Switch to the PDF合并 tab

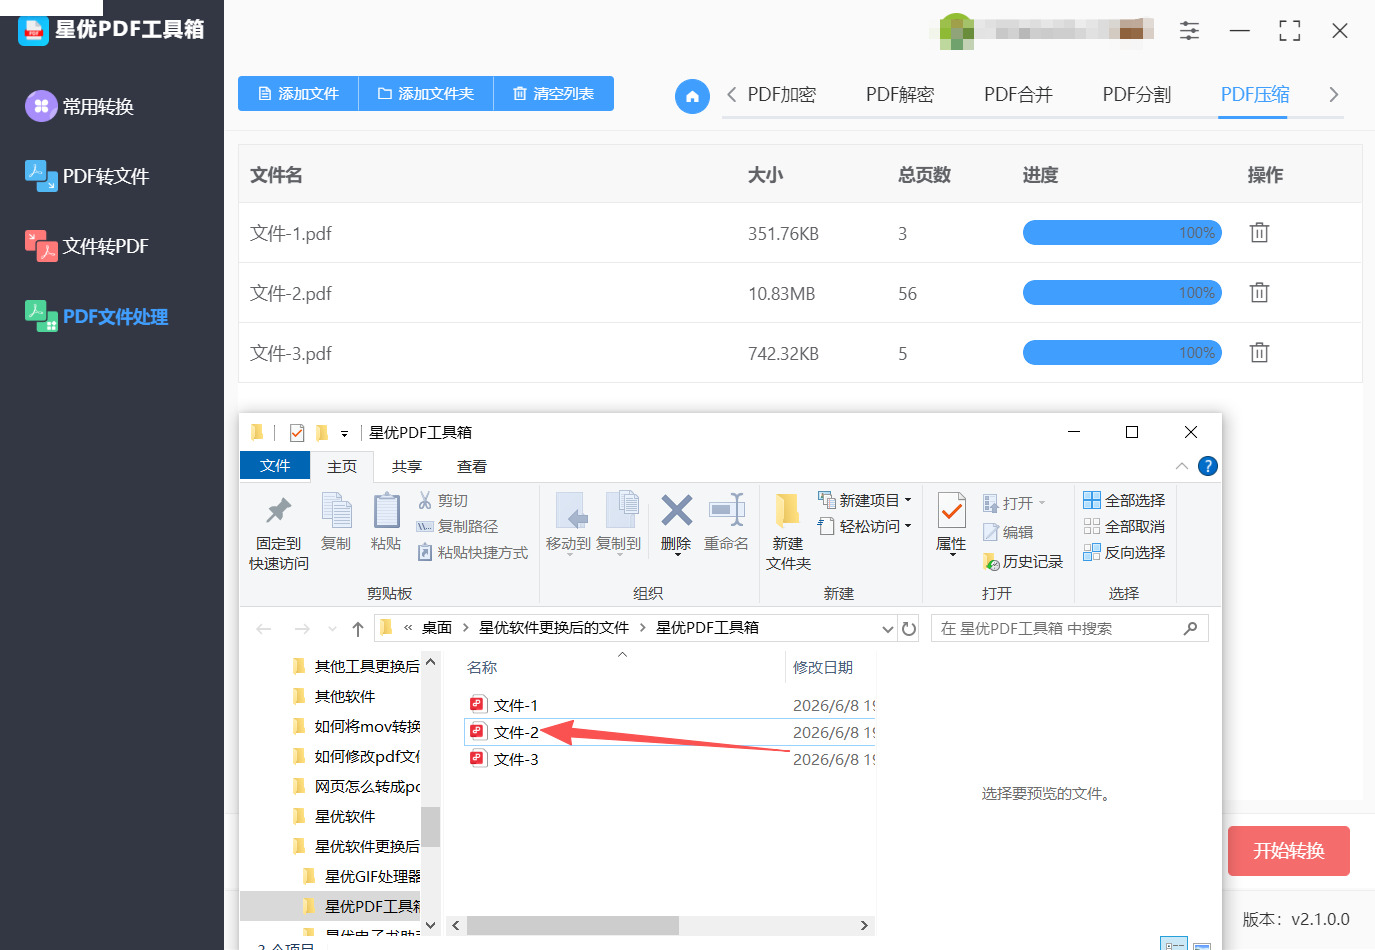(1018, 95)
